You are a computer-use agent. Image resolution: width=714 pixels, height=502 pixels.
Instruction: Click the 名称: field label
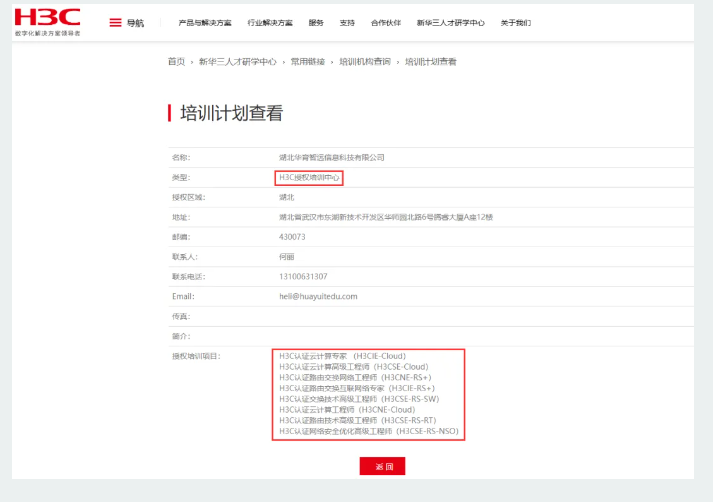[x=181, y=158]
